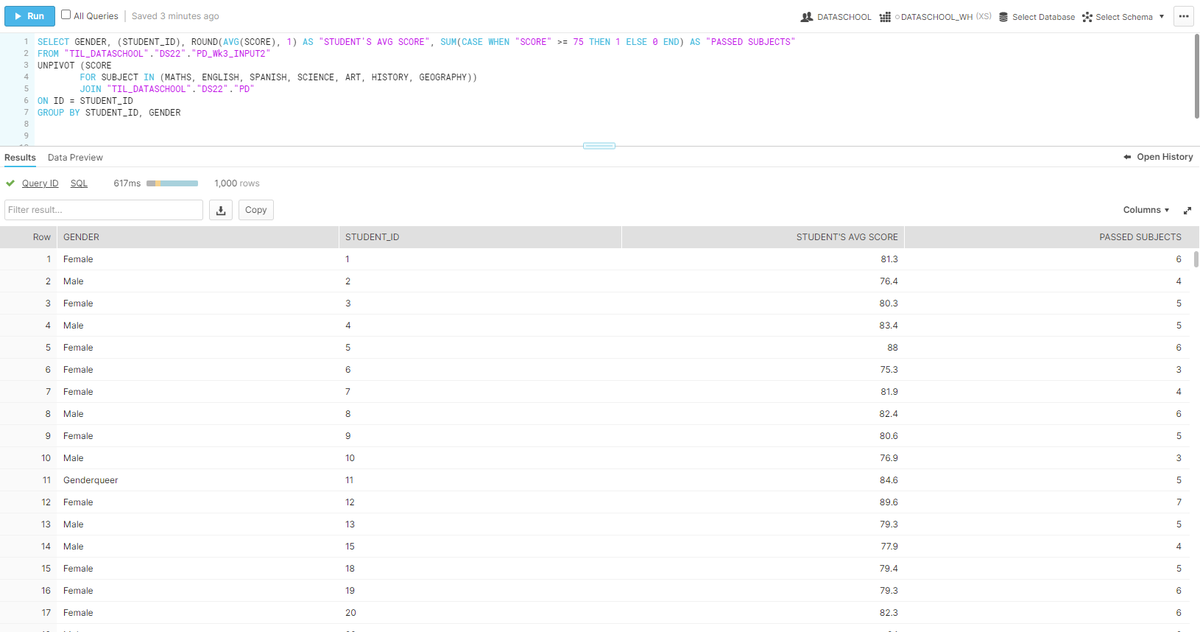Open the SQL link
This screenshot has width=1200, height=632.
point(78,183)
